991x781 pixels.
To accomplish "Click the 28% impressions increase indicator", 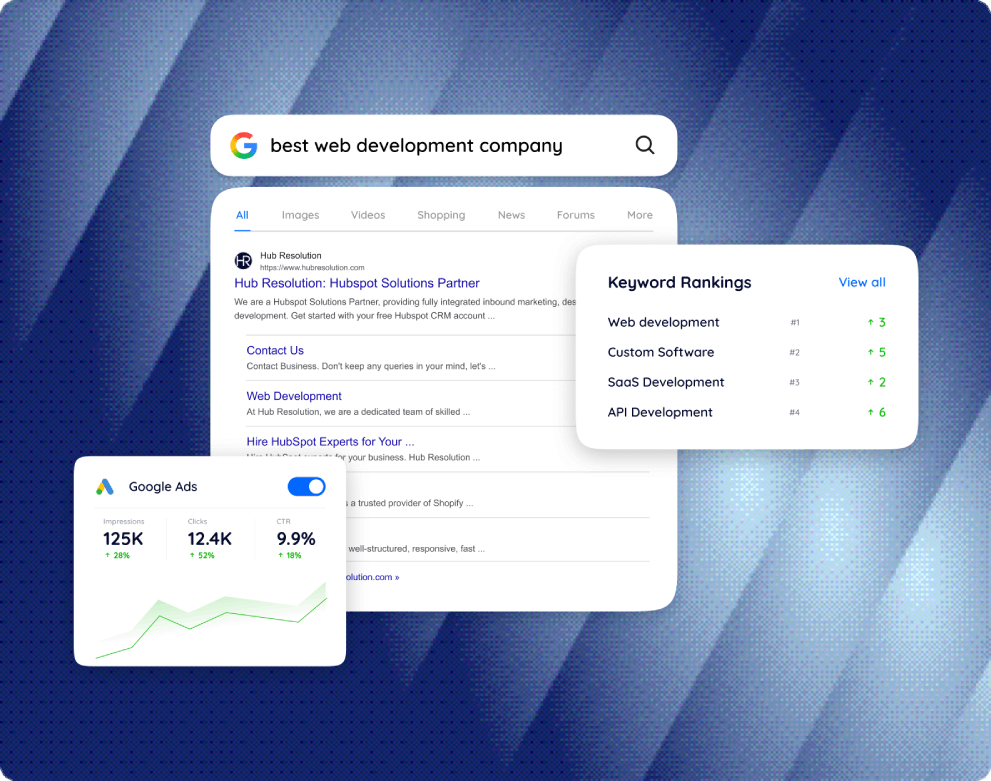I will pyautogui.click(x=118, y=555).
